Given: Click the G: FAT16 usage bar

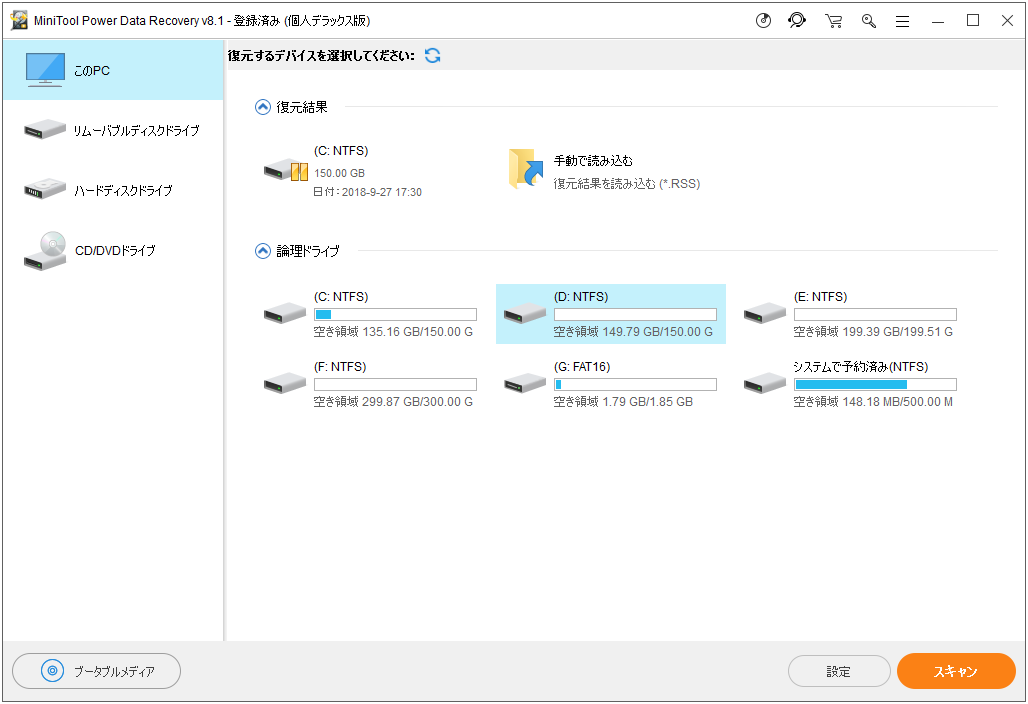Looking at the screenshot, I should (x=635, y=384).
